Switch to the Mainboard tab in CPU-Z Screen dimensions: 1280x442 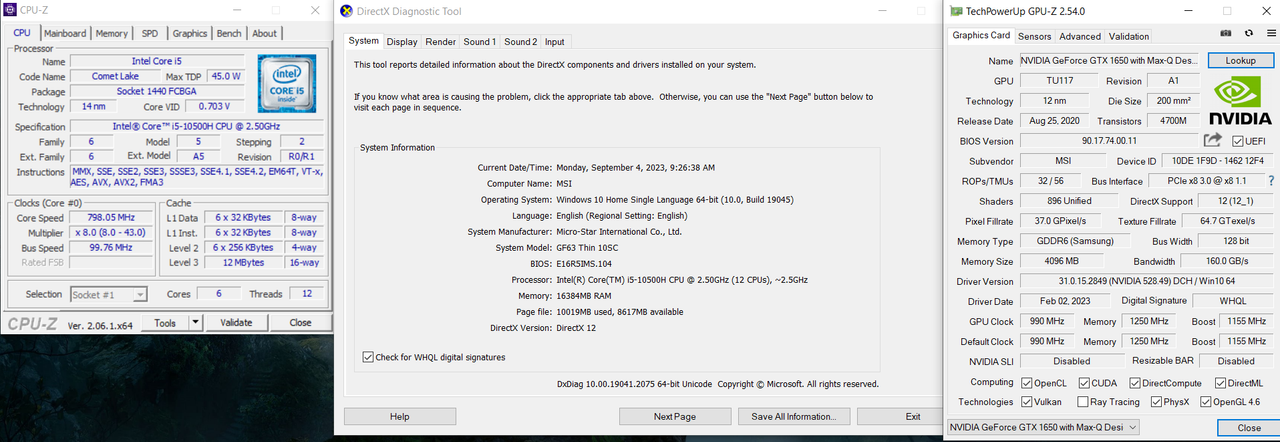pyautogui.click(x=65, y=33)
